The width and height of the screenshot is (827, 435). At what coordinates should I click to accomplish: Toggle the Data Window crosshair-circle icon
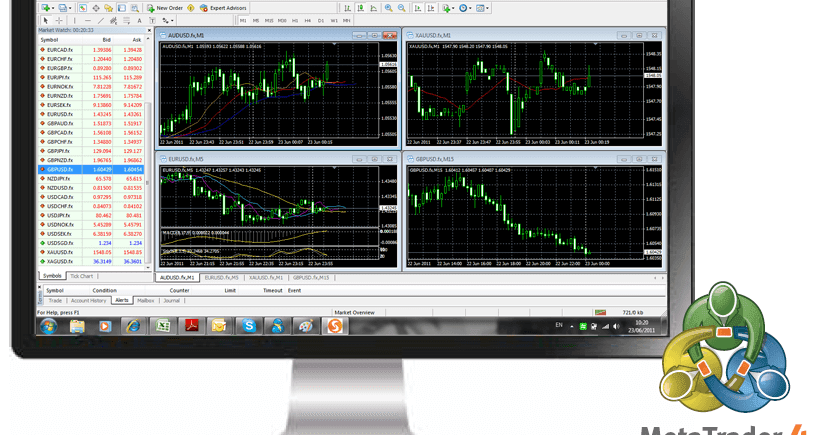(96, 8)
